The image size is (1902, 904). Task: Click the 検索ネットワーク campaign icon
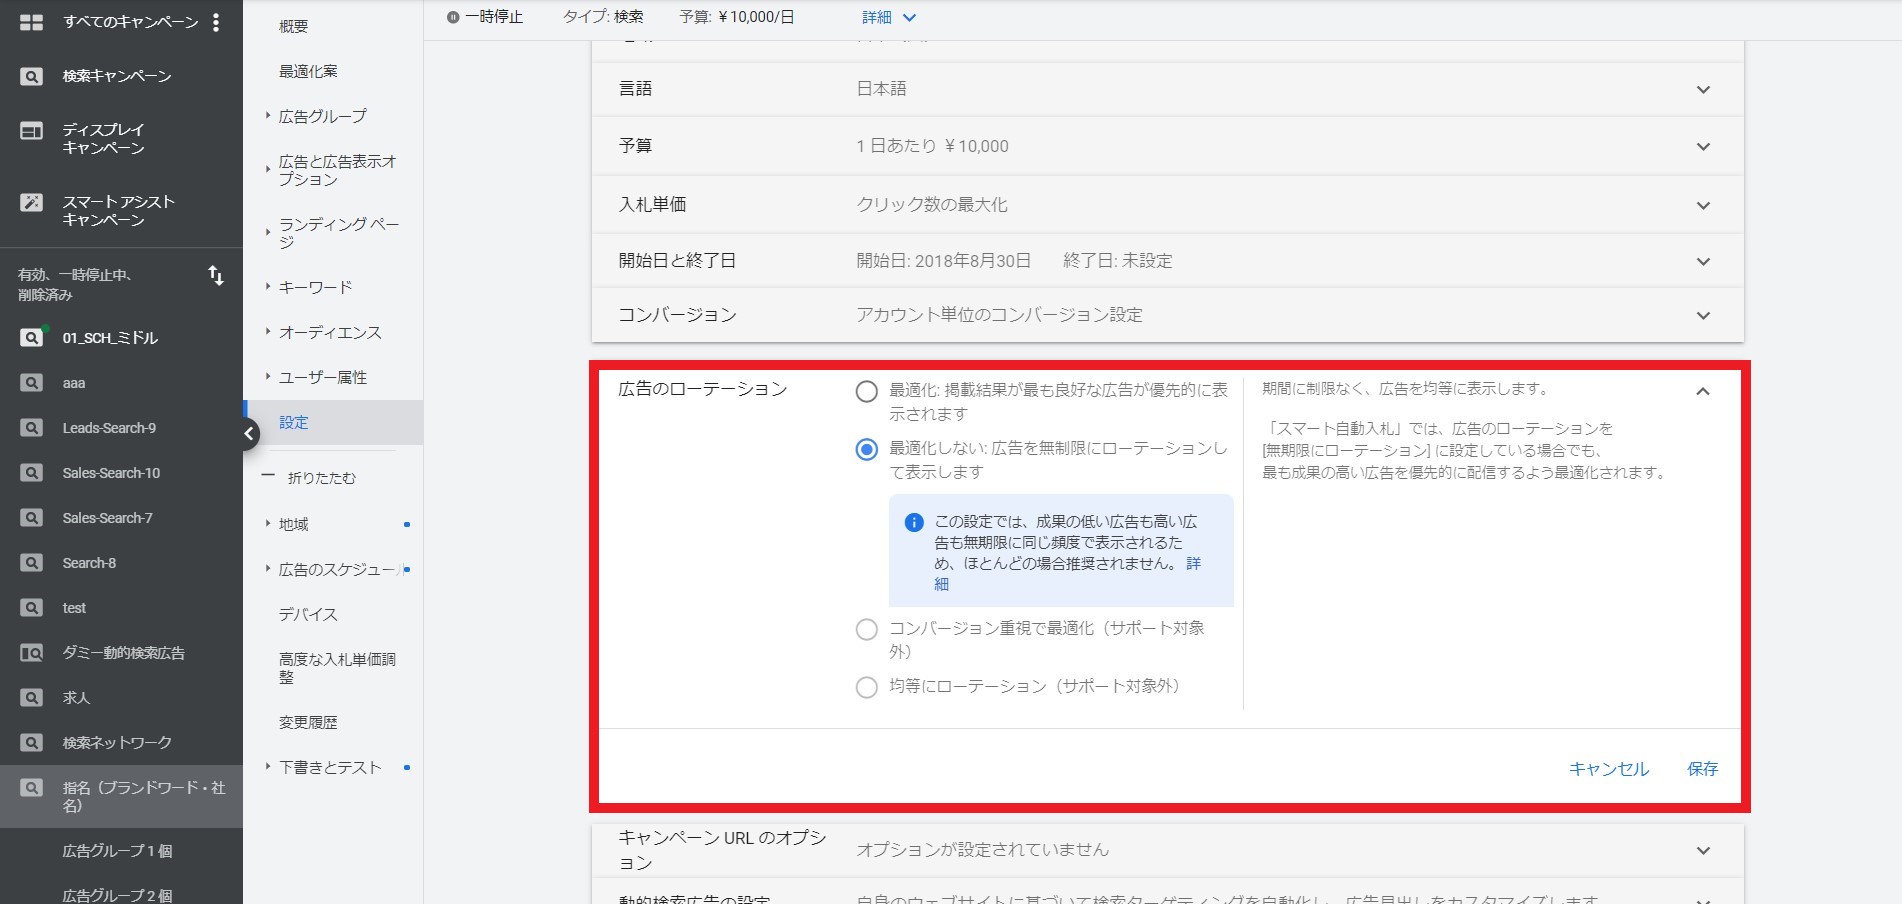[31, 743]
